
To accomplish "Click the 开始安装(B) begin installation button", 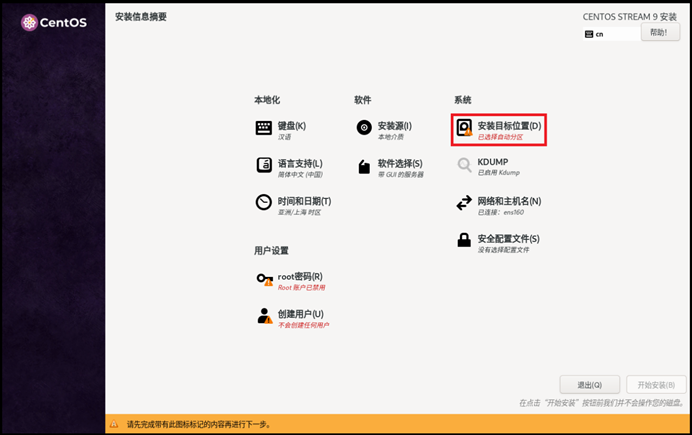I will click(656, 385).
